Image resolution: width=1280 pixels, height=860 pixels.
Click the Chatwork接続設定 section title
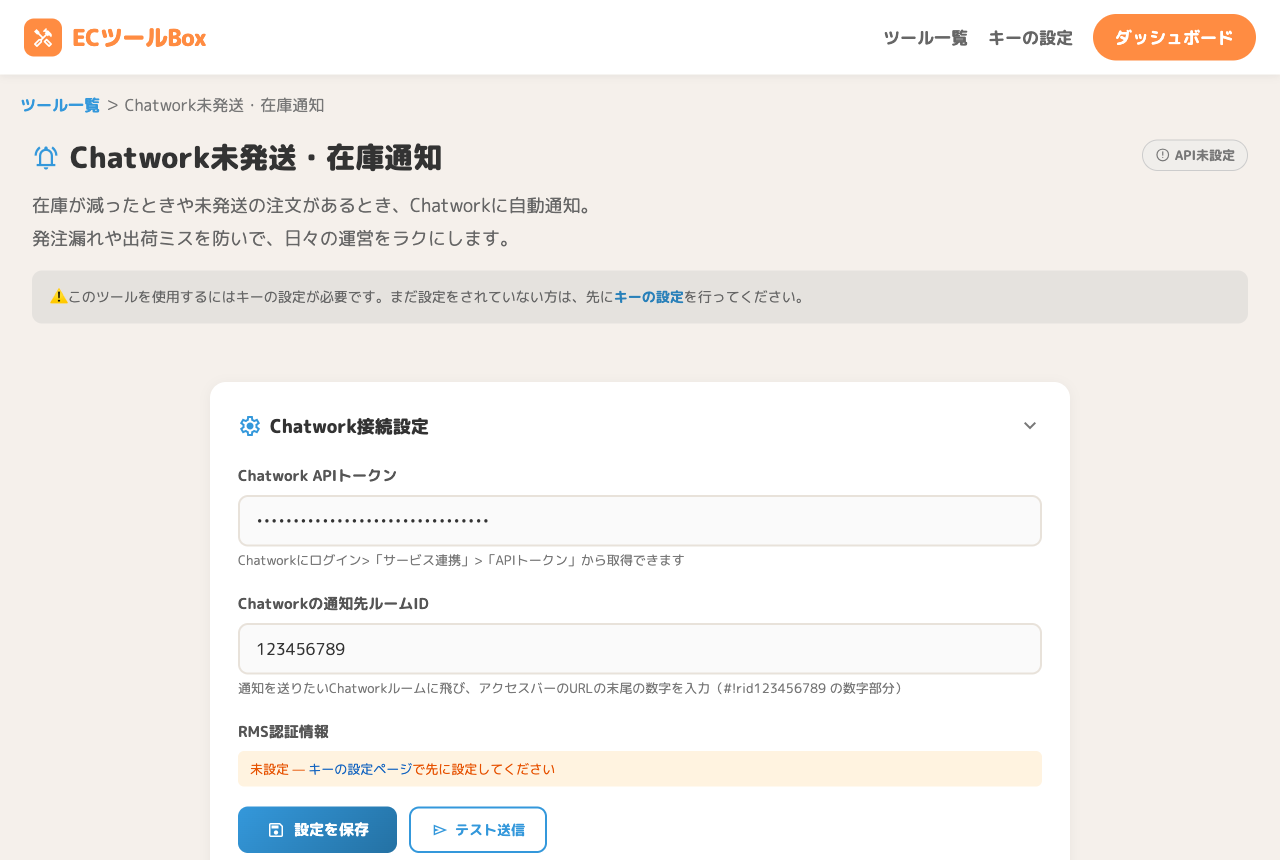pos(349,426)
